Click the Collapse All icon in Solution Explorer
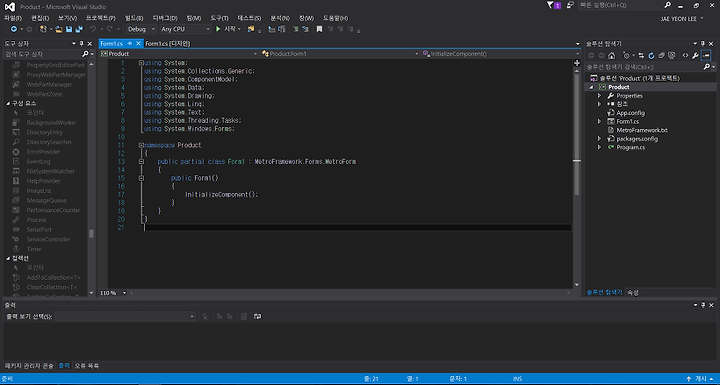Image resolution: width=720 pixels, height=385 pixels. (x=661, y=56)
